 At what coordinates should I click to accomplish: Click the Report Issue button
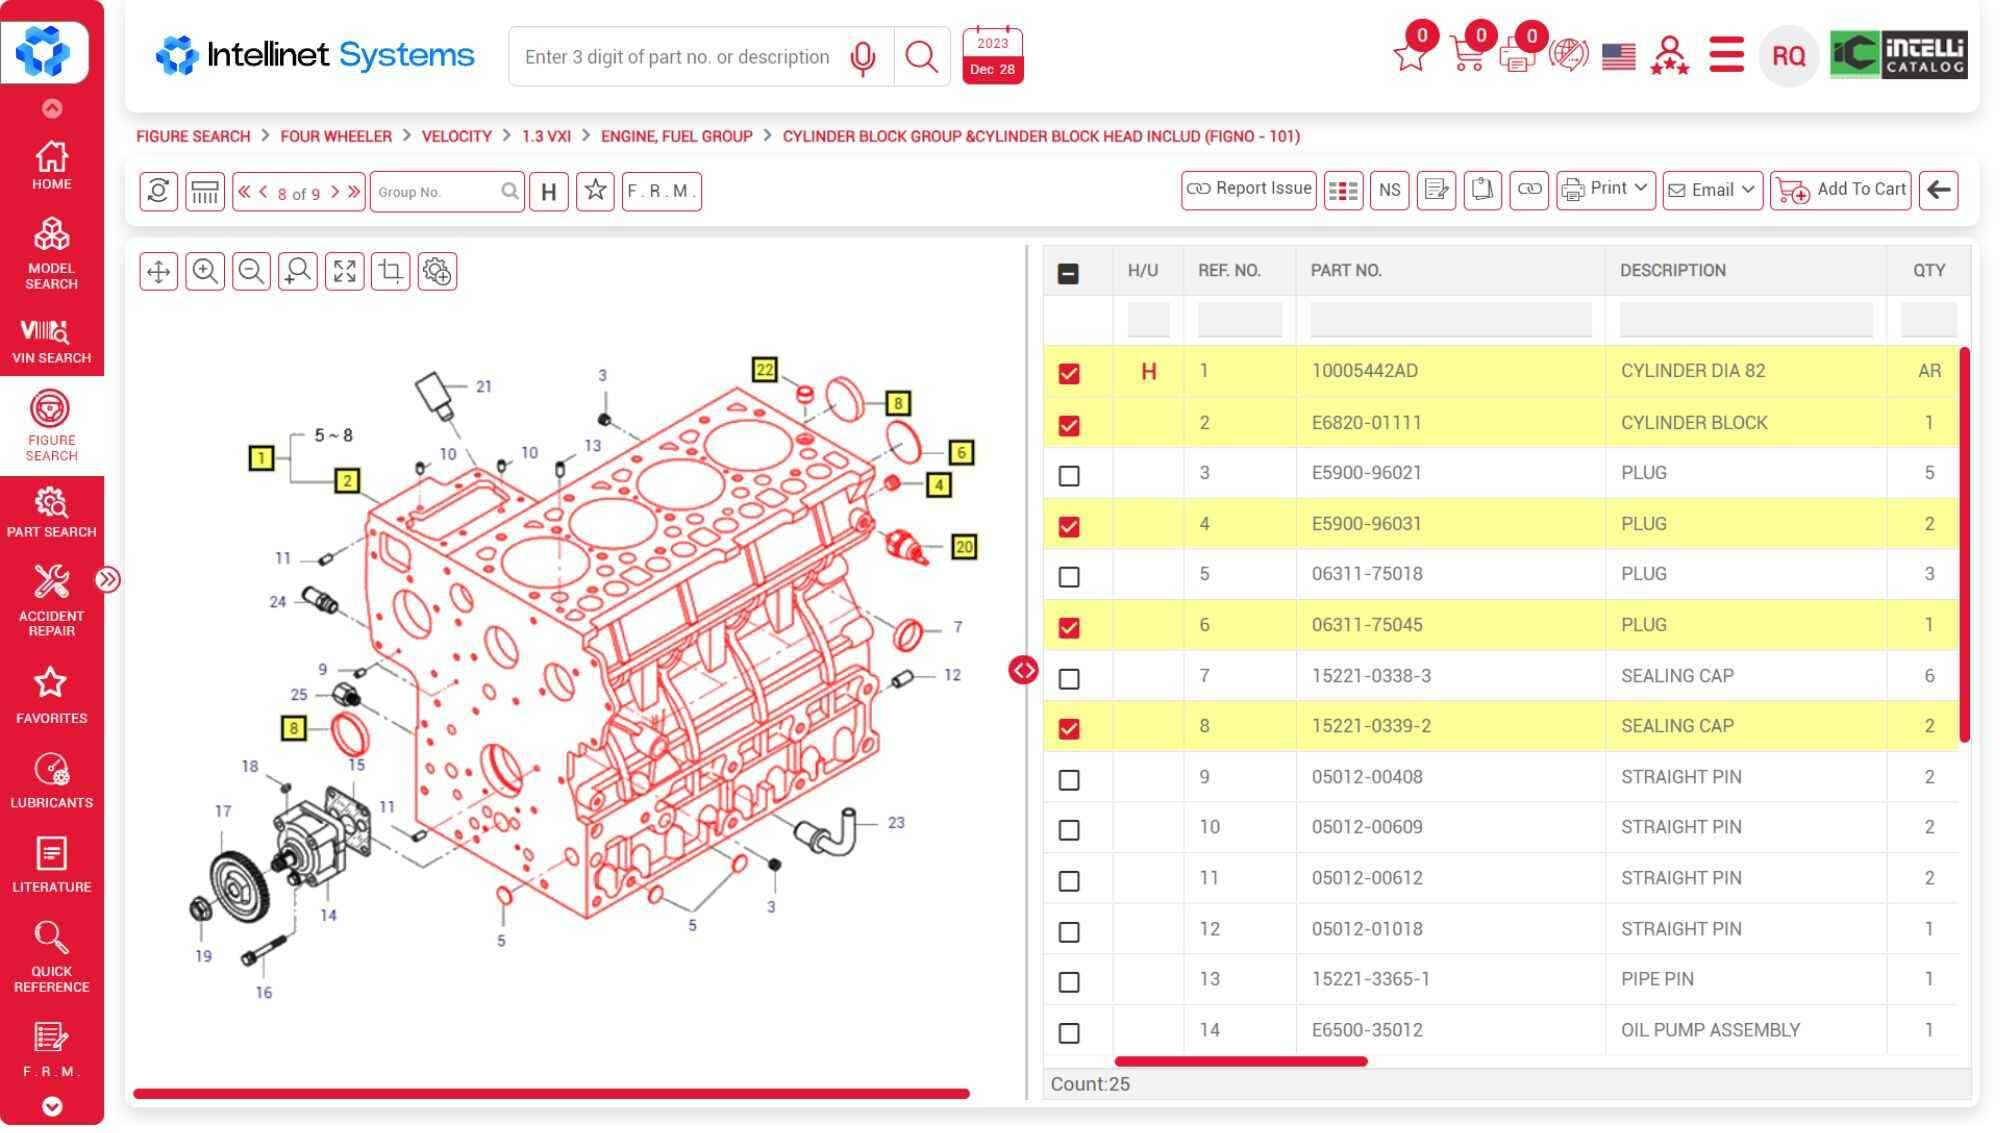1248,188
